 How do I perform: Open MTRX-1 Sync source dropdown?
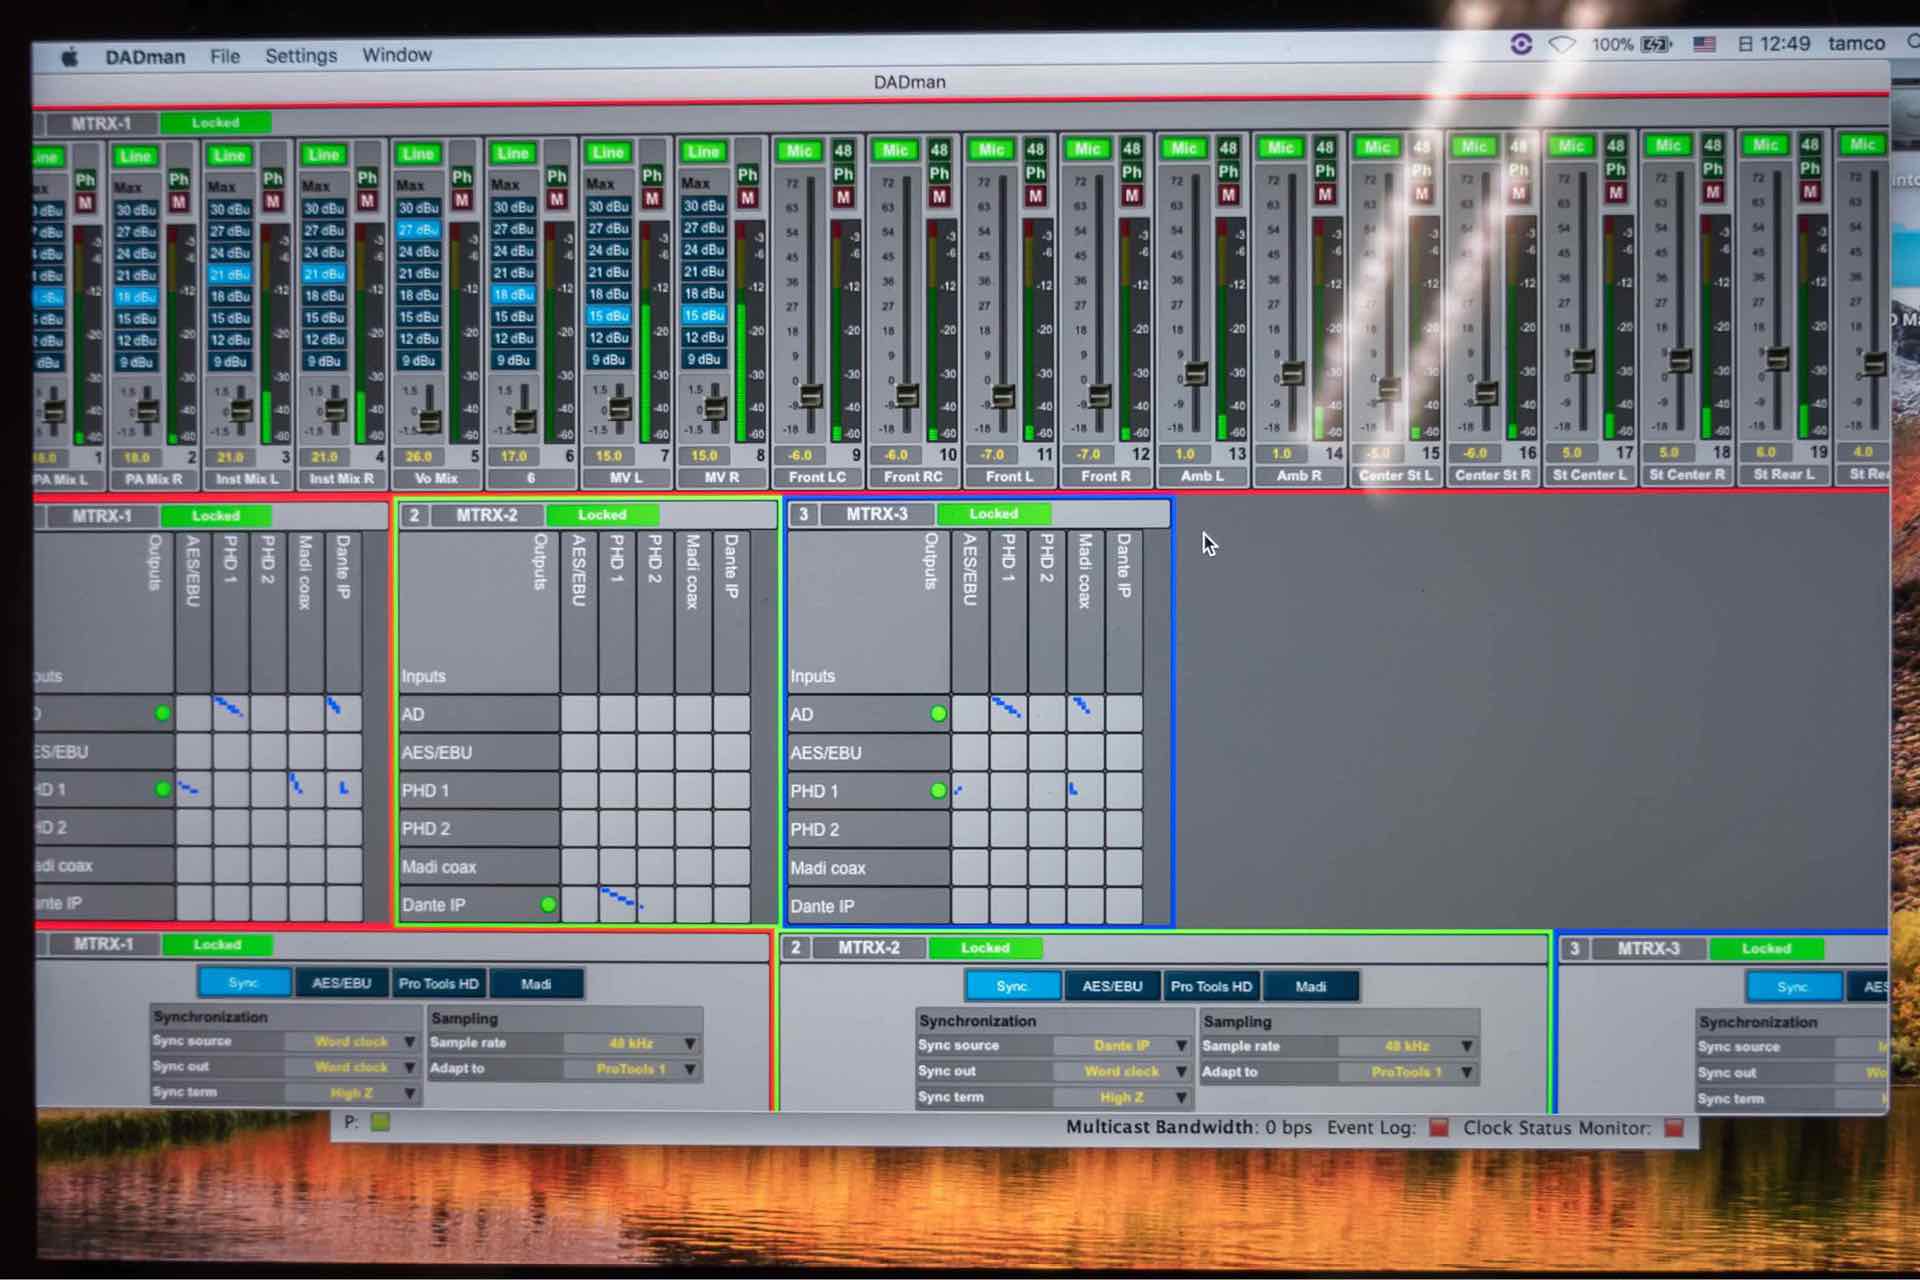click(x=352, y=1041)
